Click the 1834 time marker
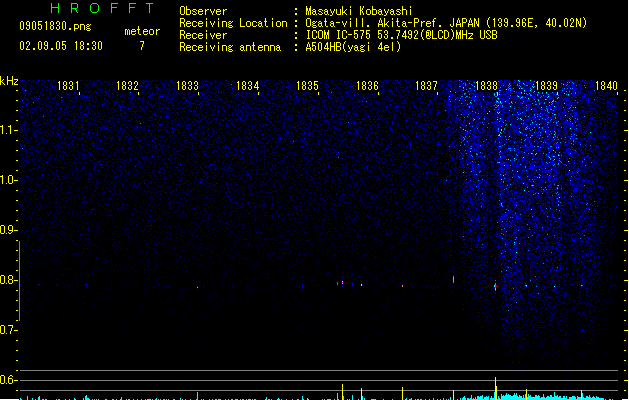629x400 pixels. coord(248,86)
